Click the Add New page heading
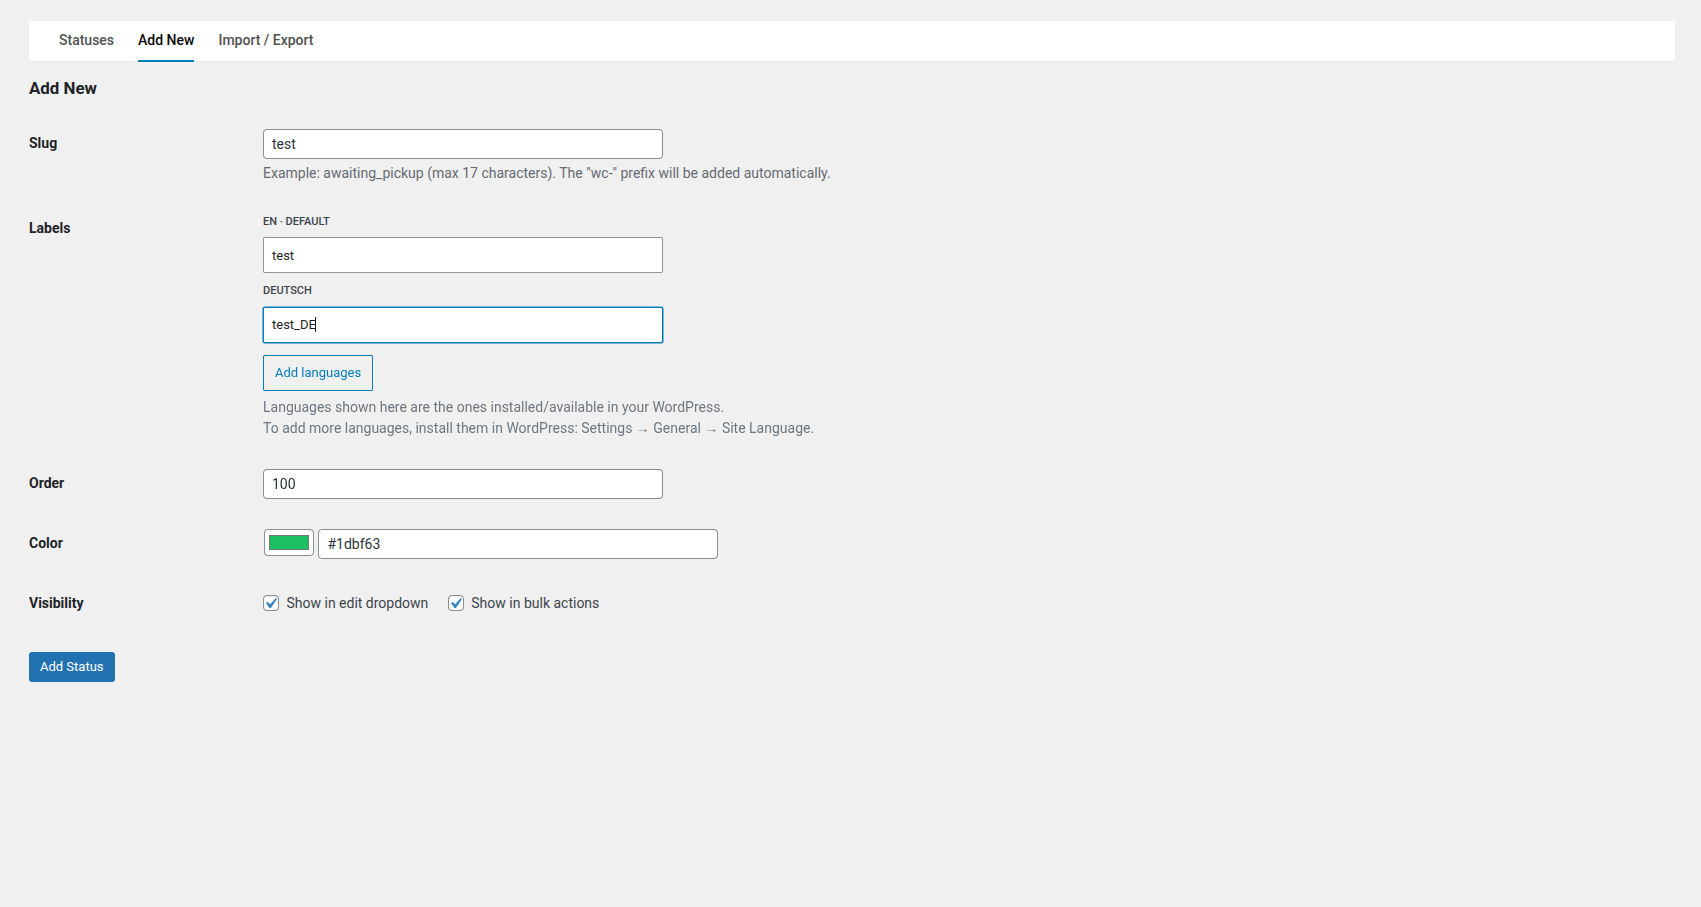 [x=63, y=88]
